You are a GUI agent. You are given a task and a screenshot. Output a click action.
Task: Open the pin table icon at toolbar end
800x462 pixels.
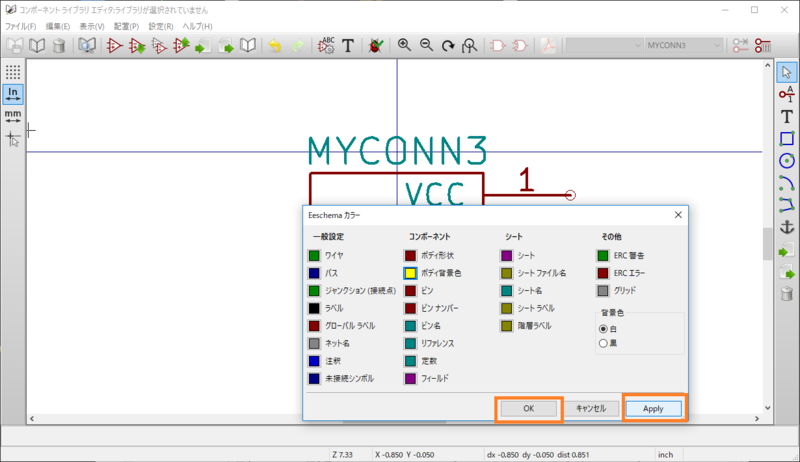[x=763, y=46]
